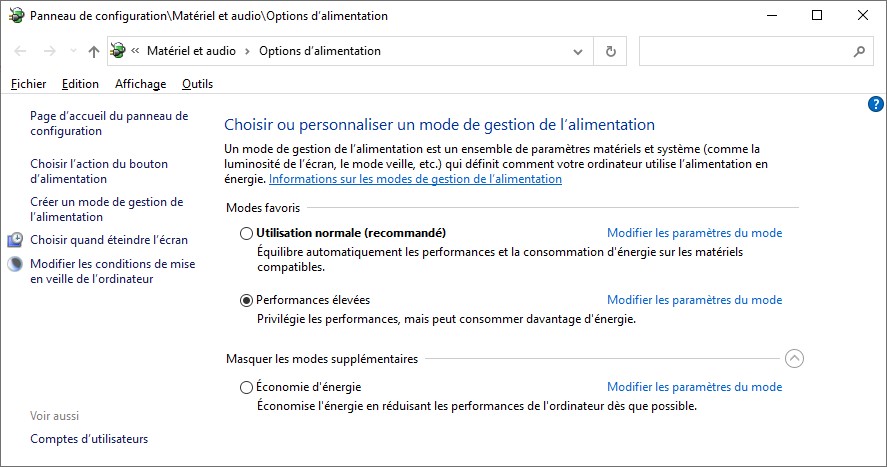The image size is (887, 467).
Task: Open the Fichier menu
Action: point(29,84)
